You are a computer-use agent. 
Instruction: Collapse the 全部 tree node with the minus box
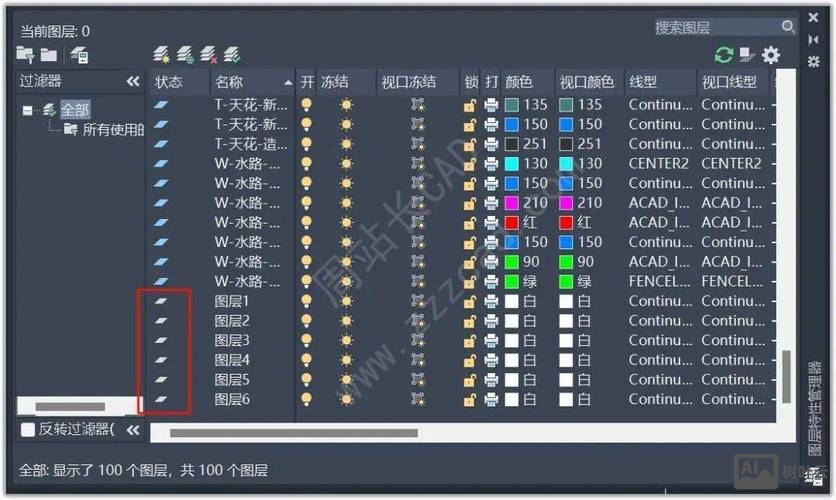[28, 110]
